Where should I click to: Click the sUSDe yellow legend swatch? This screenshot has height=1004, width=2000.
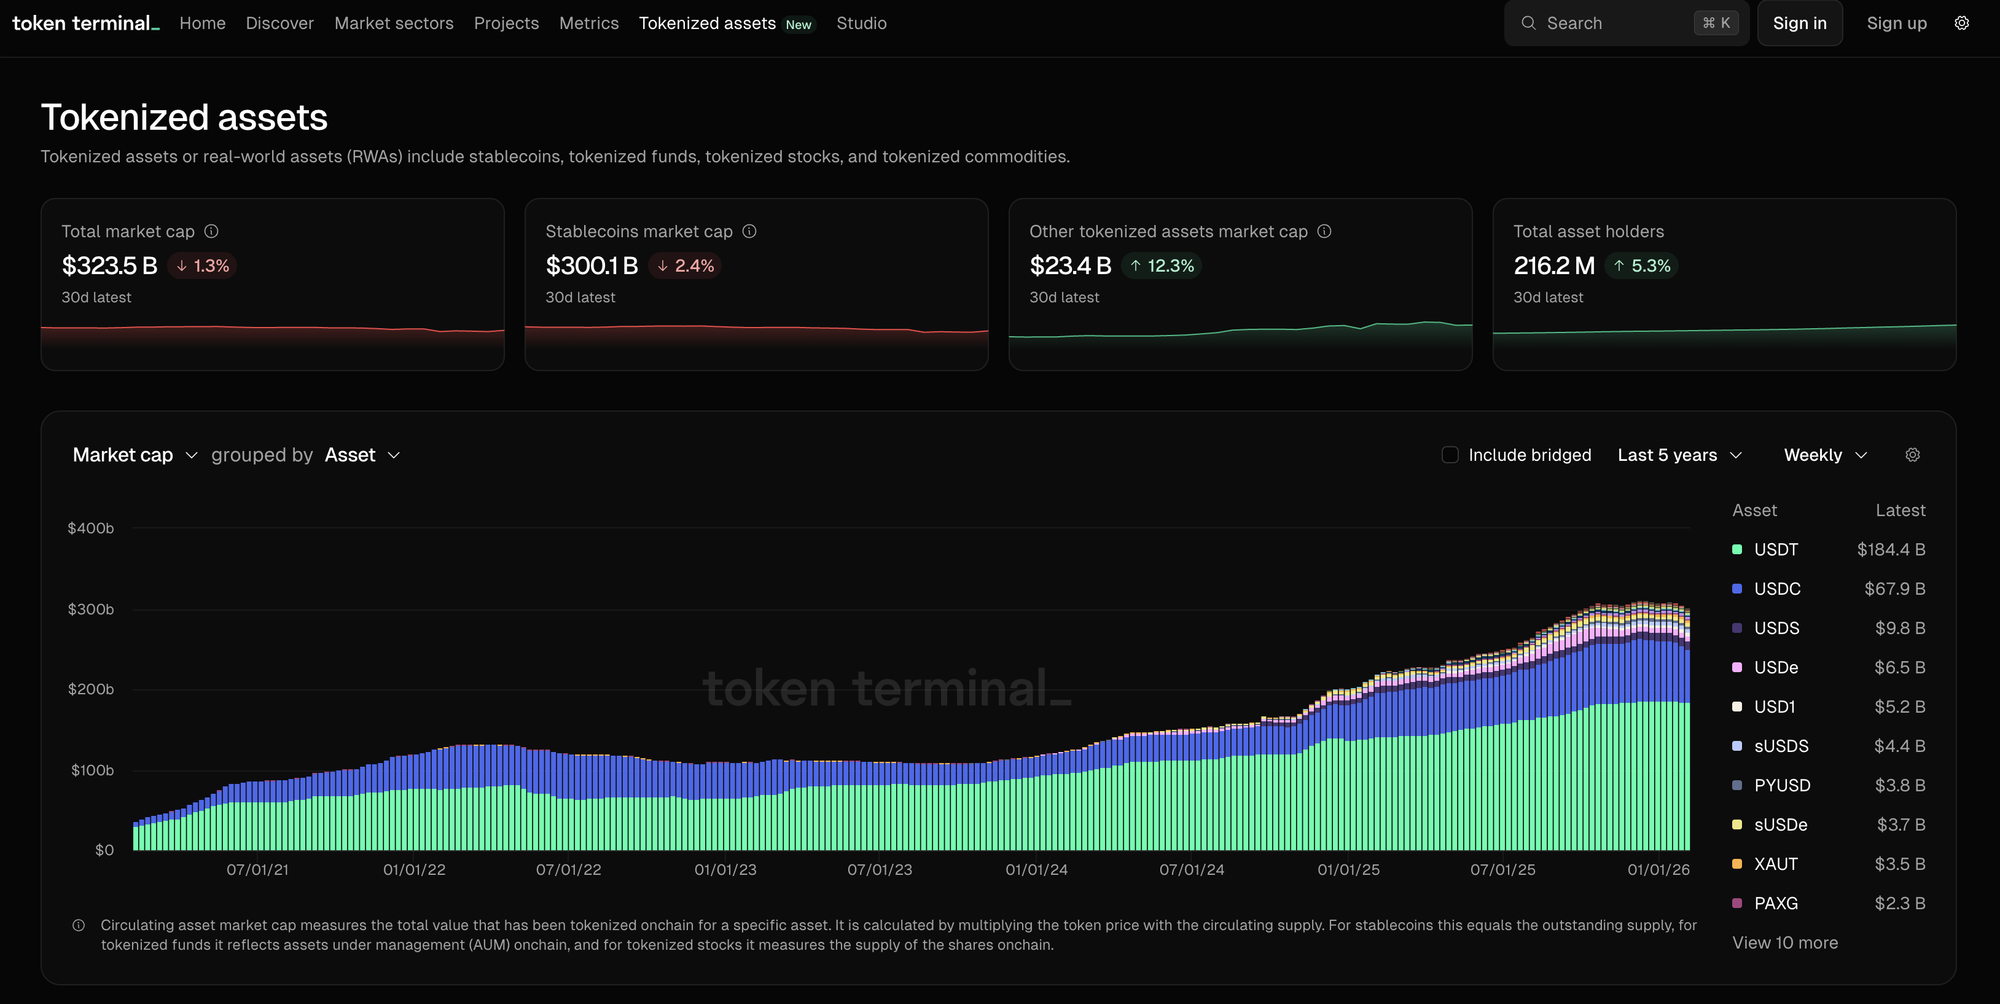[1737, 825]
